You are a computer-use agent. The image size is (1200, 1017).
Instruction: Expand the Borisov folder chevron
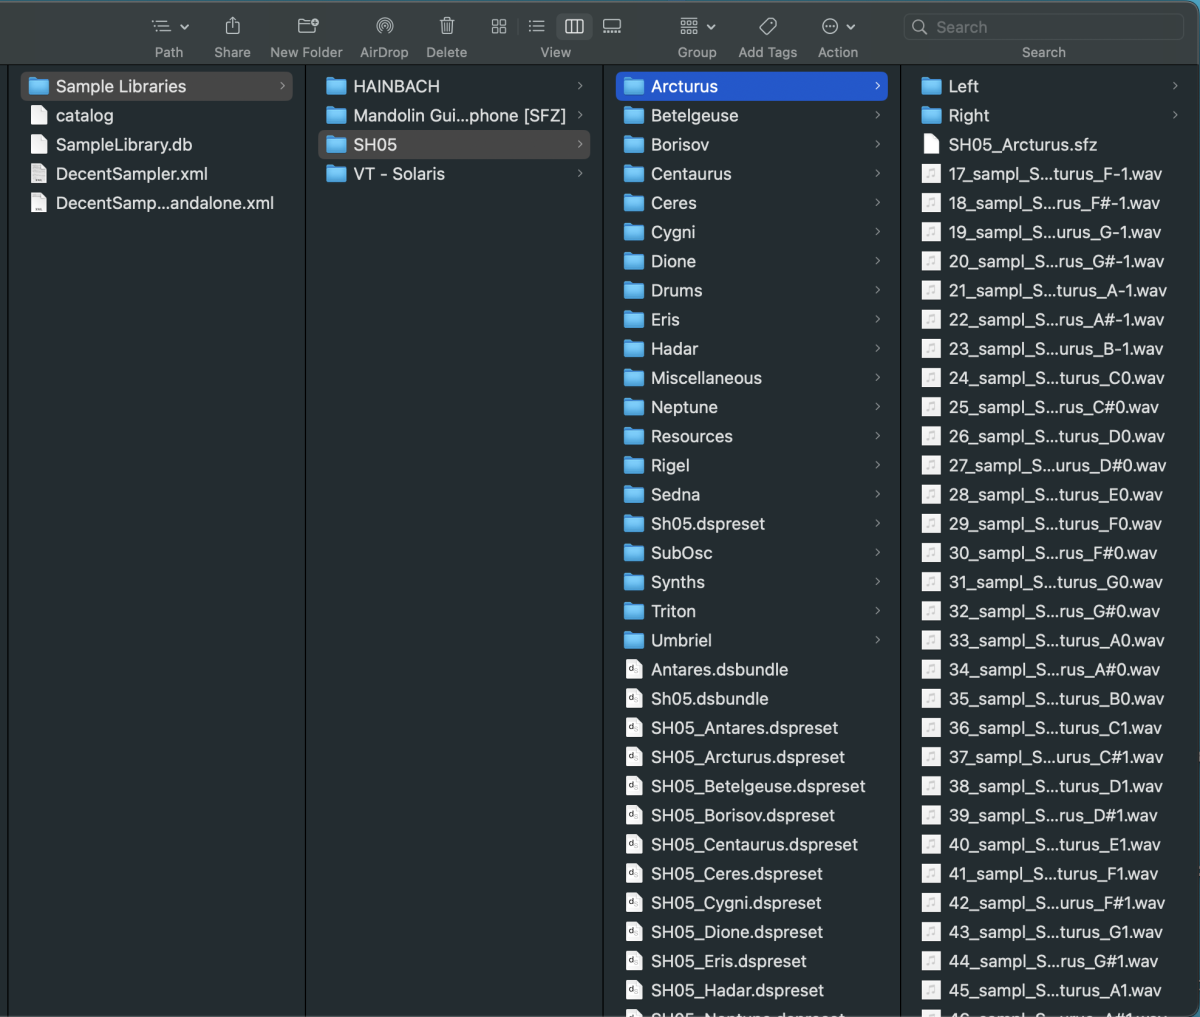pyautogui.click(x=878, y=144)
